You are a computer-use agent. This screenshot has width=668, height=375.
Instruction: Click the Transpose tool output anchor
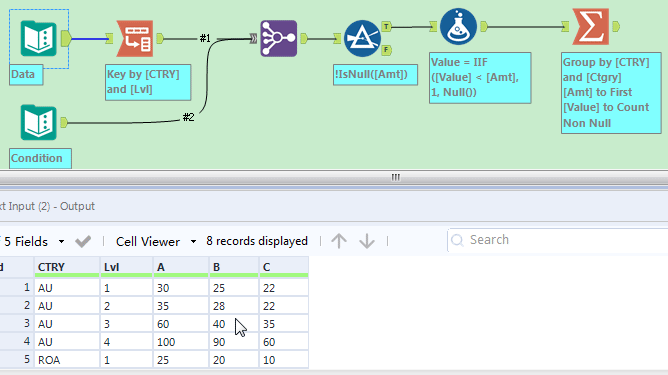tap(160, 39)
